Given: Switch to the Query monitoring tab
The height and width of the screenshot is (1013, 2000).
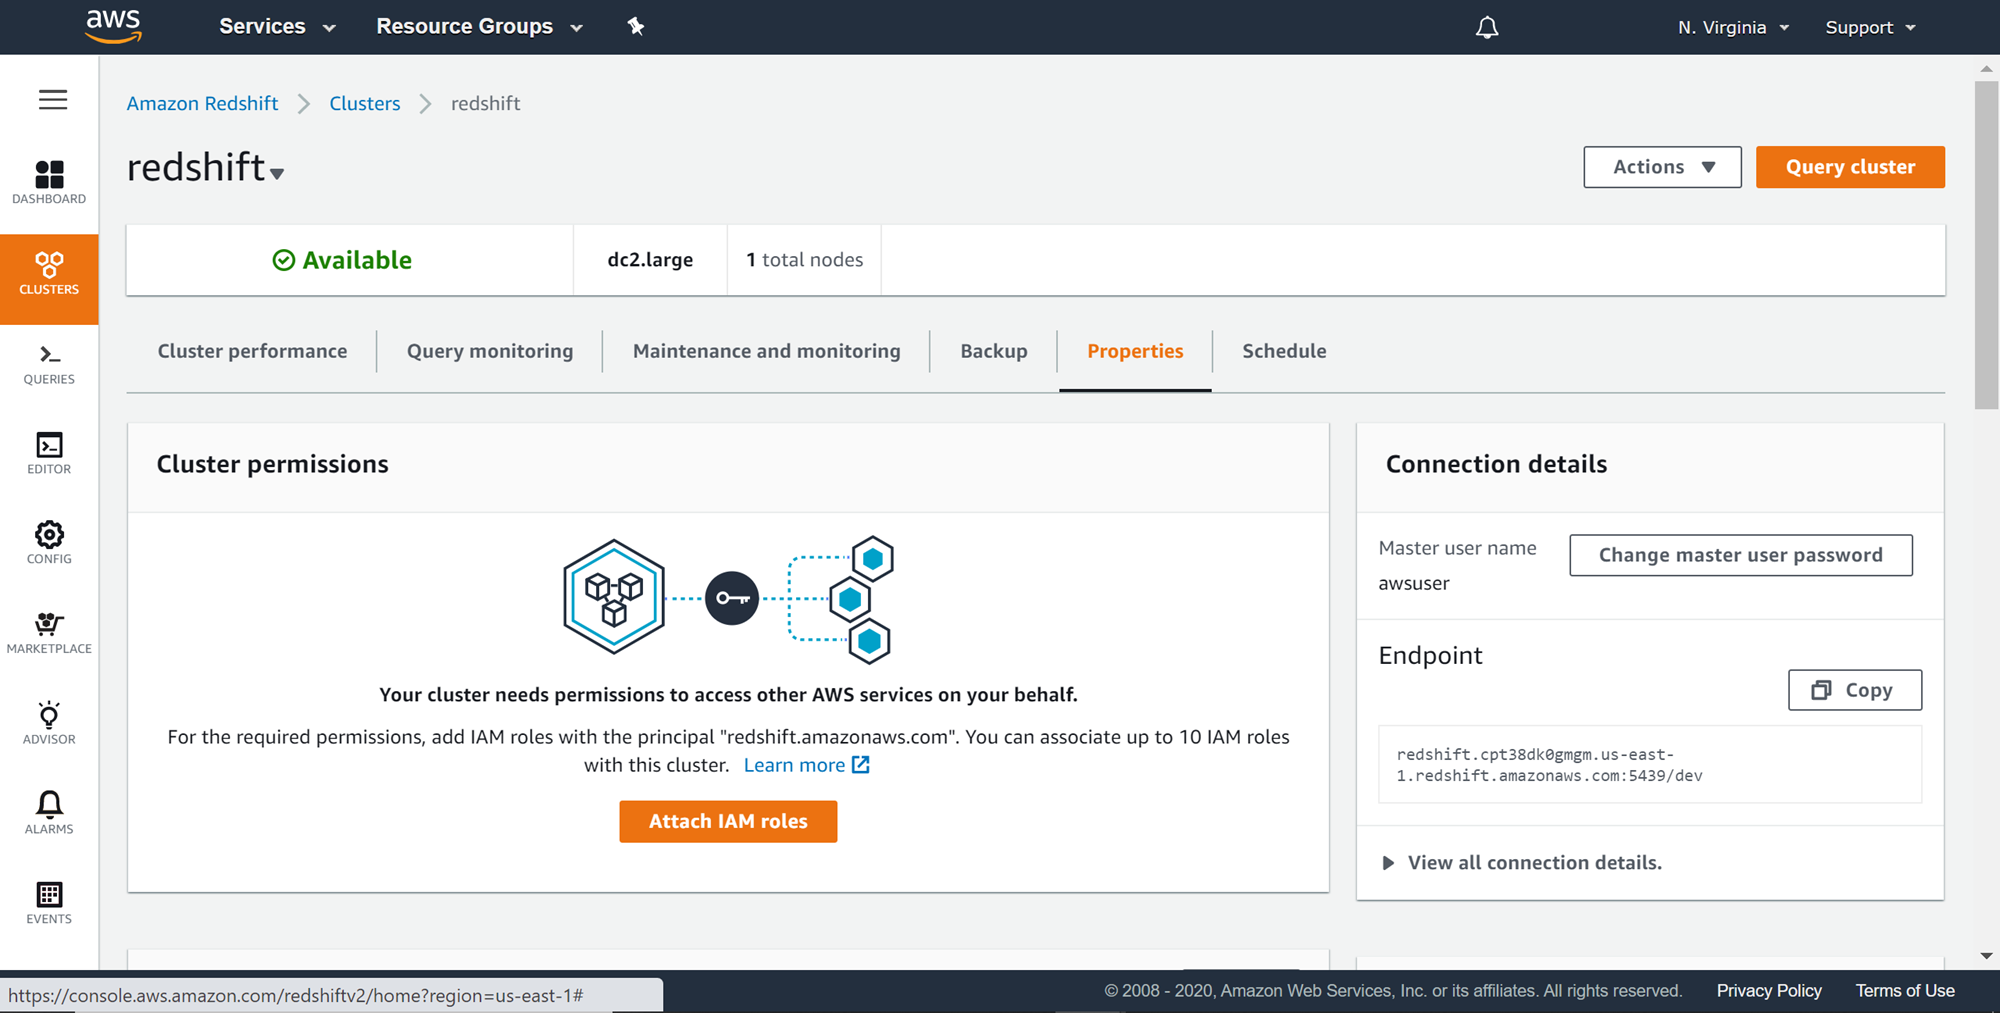Looking at the screenshot, I should pyautogui.click(x=490, y=351).
